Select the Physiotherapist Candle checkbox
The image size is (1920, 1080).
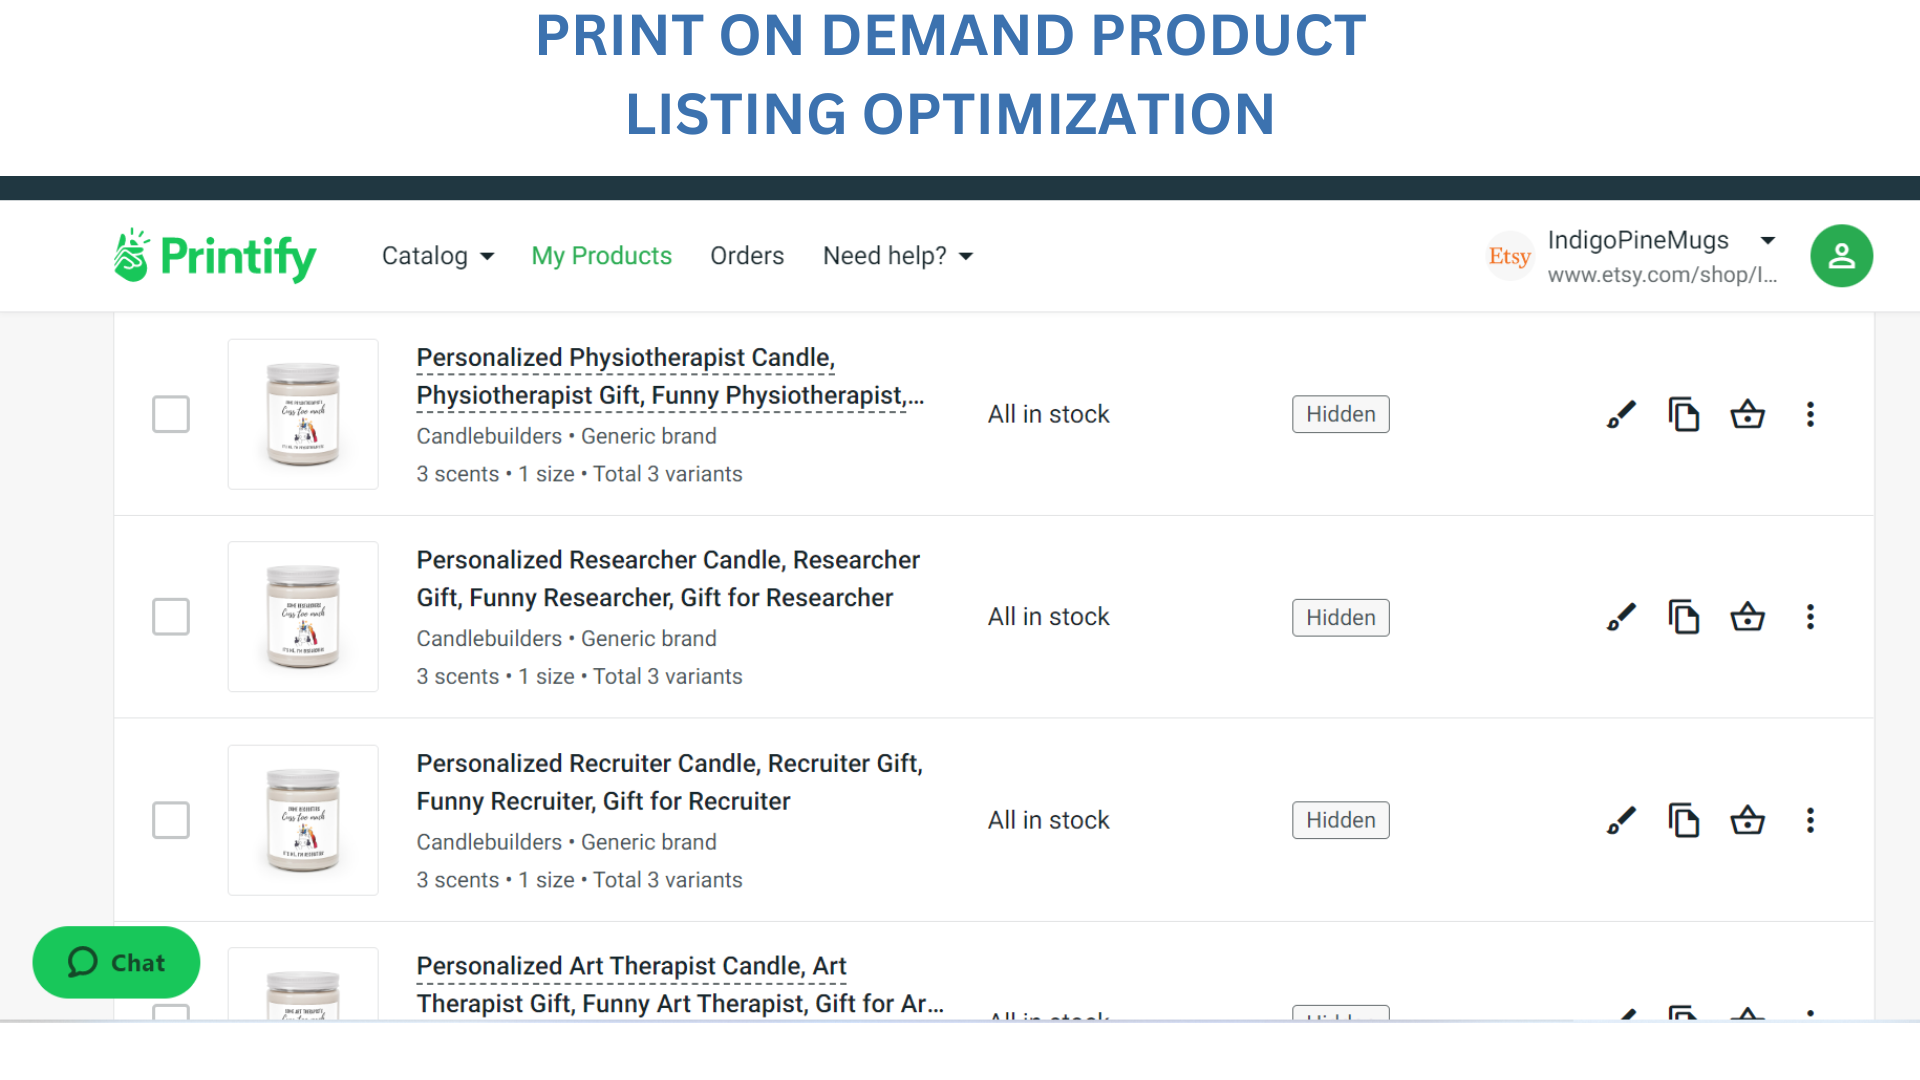point(171,414)
